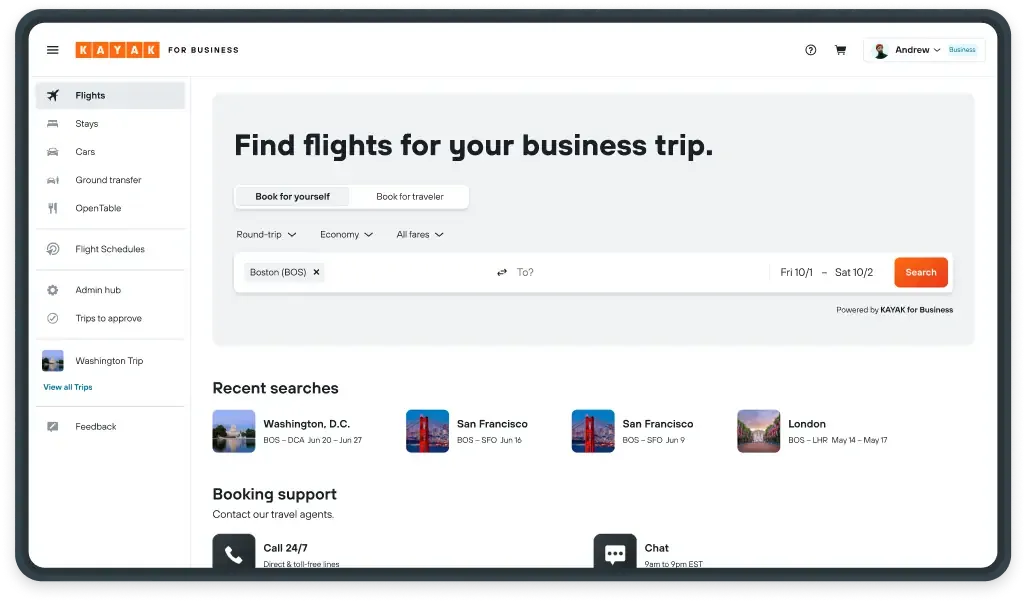Screen dimensions: 1027x603
Task: Select Book for yourself option
Action: [292, 197]
